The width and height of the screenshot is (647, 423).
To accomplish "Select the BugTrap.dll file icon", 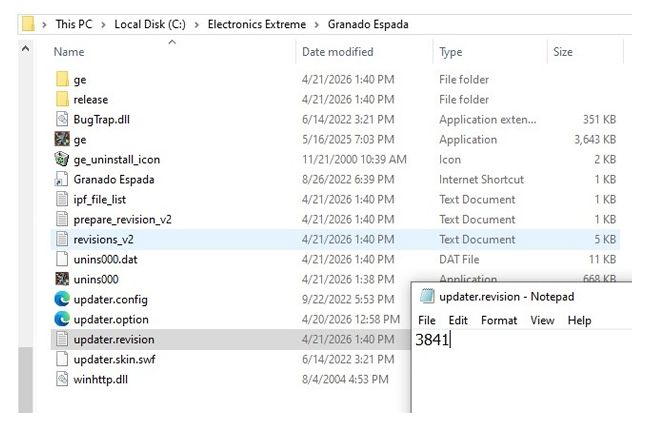I will [x=62, y=120].
